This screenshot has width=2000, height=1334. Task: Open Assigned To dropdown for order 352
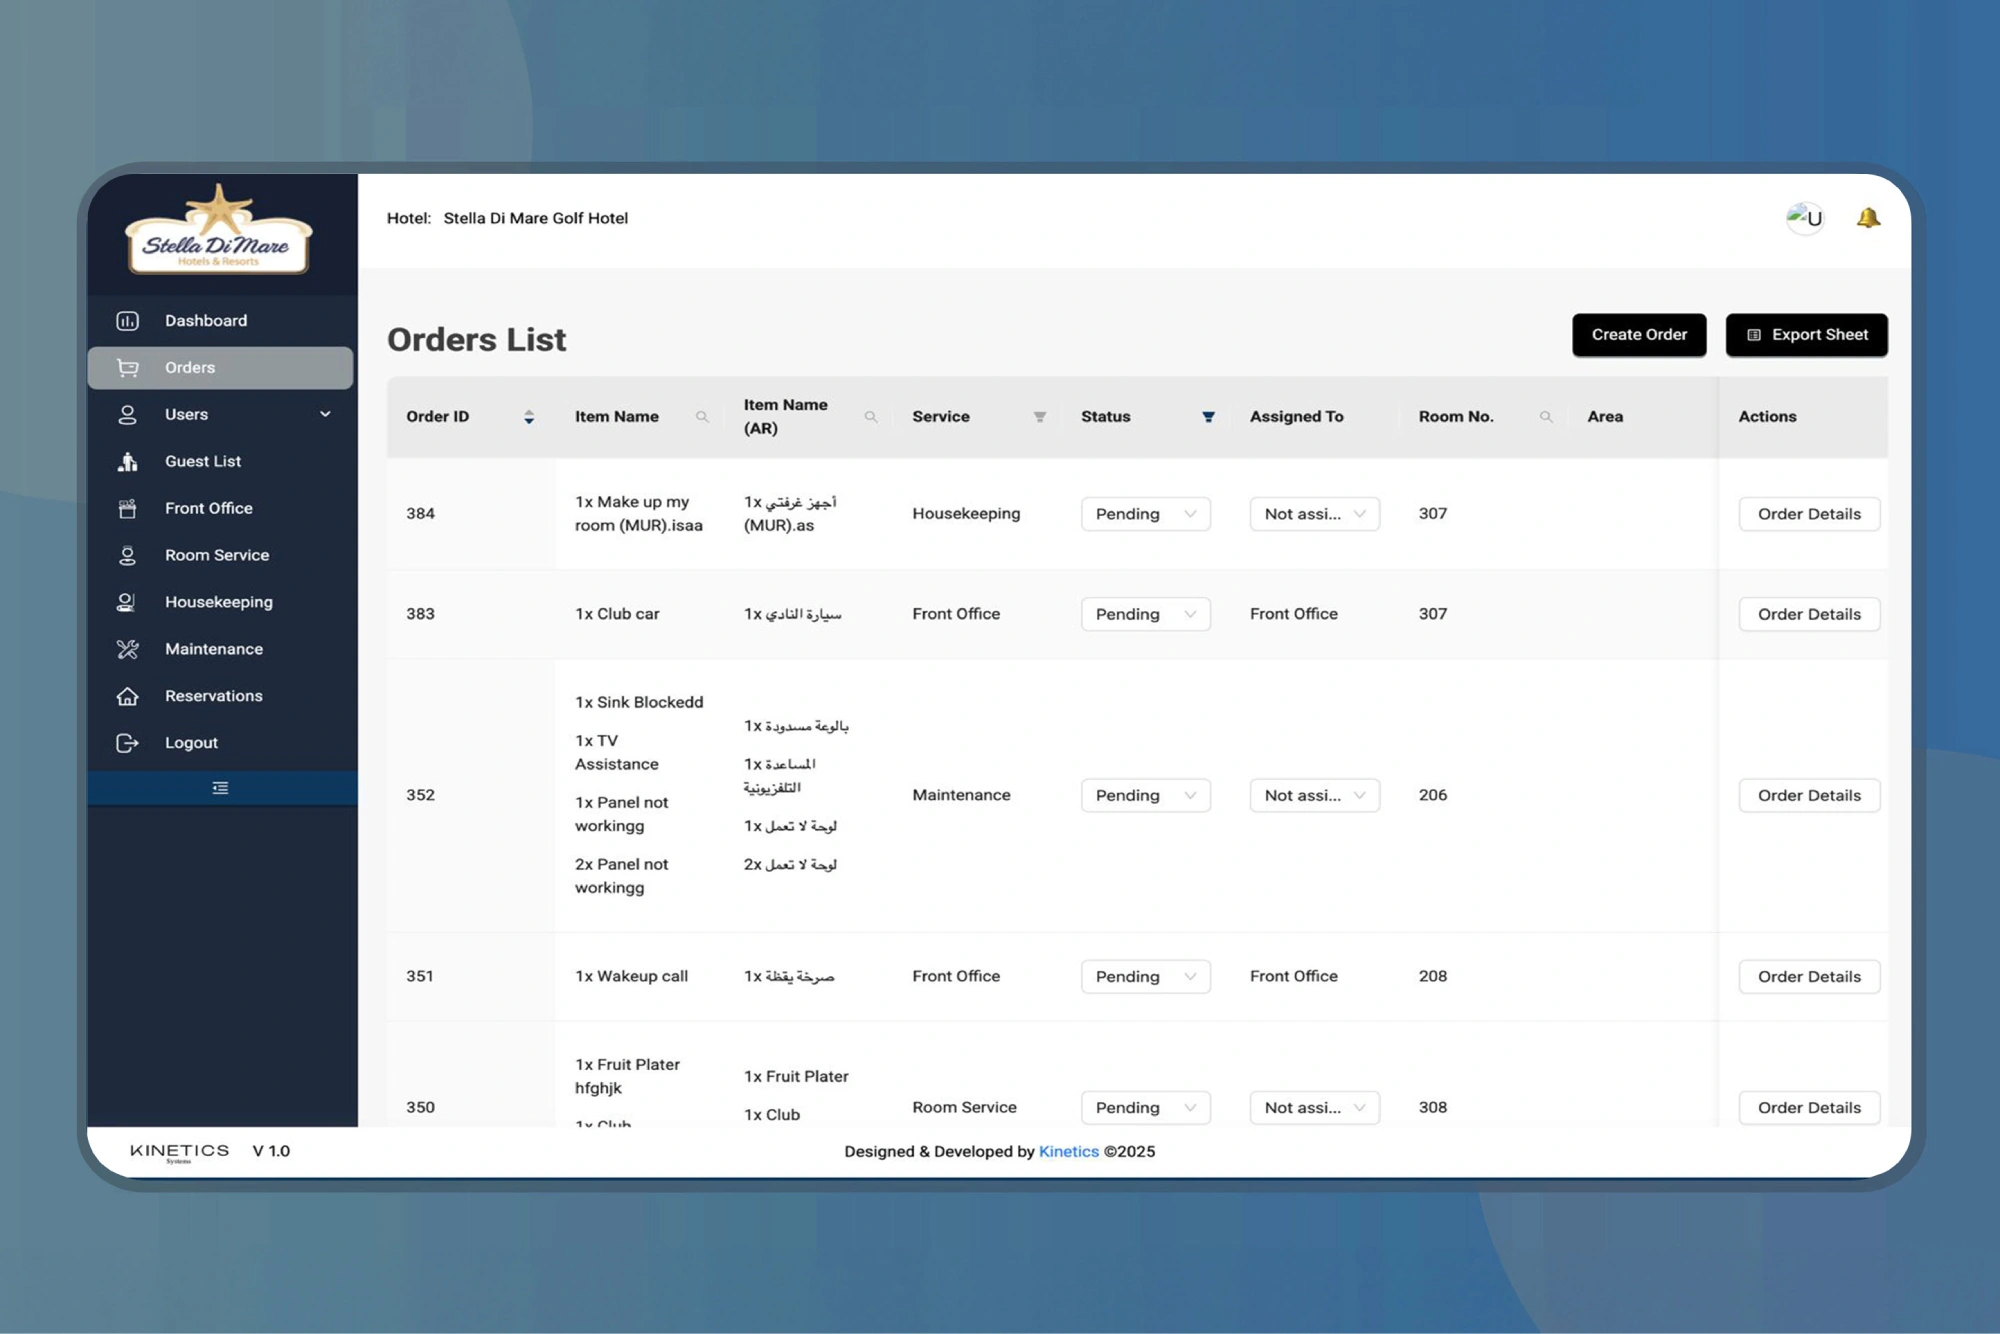[1314, 795]
